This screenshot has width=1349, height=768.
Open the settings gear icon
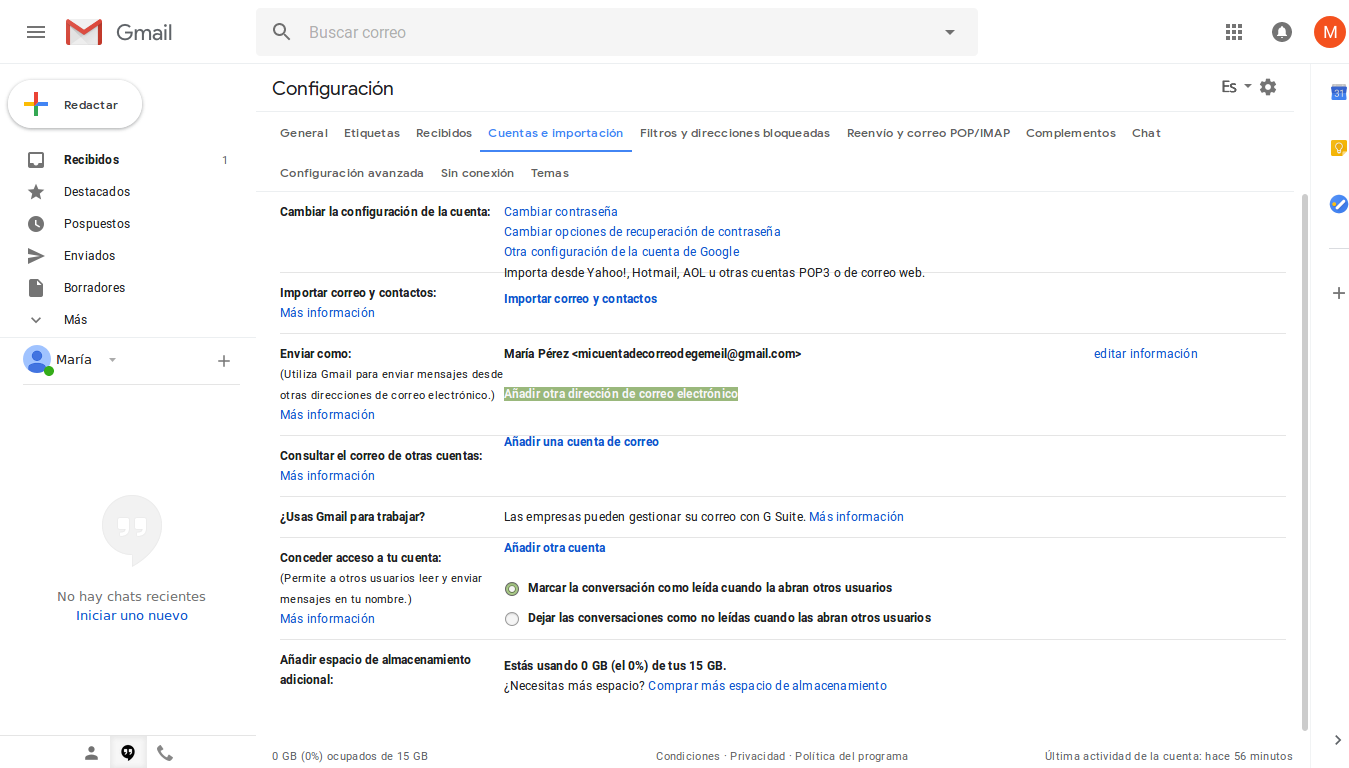point(1268,87)
